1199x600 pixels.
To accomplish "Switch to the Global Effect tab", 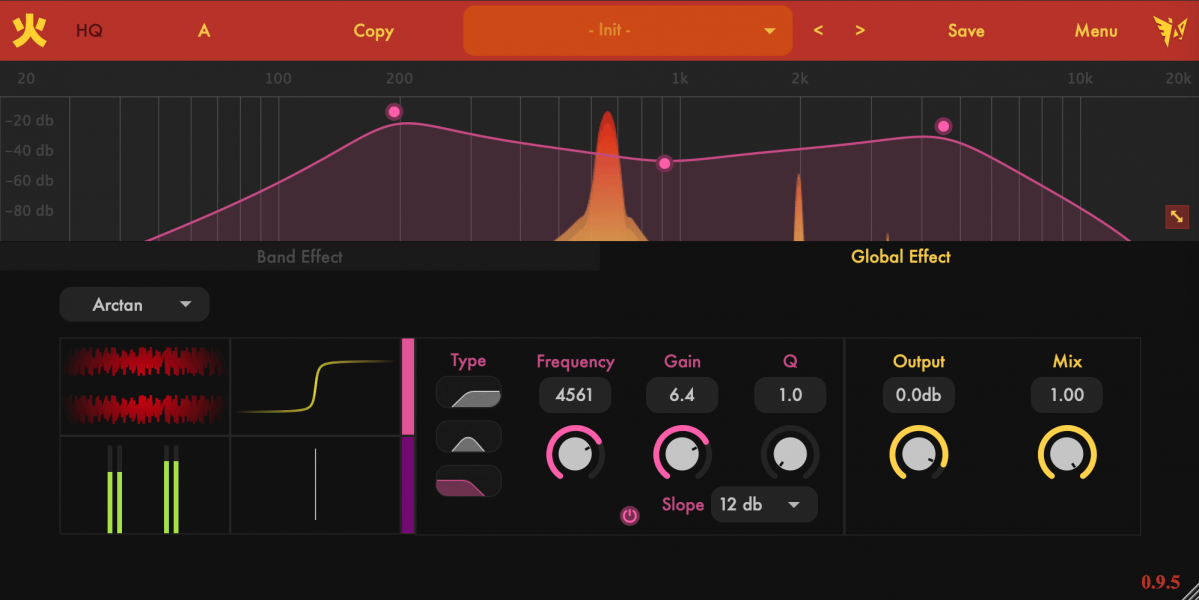I will (900, 257).
